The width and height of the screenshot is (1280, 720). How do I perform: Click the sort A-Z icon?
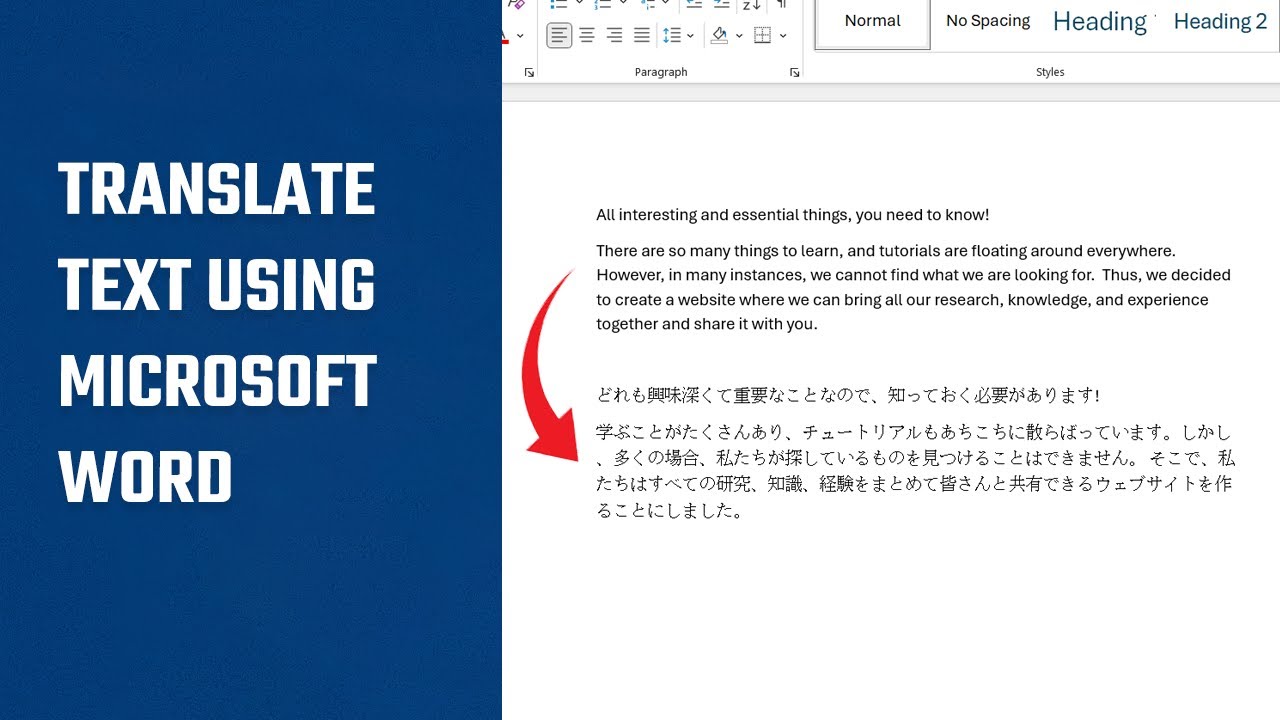[752, 5]
